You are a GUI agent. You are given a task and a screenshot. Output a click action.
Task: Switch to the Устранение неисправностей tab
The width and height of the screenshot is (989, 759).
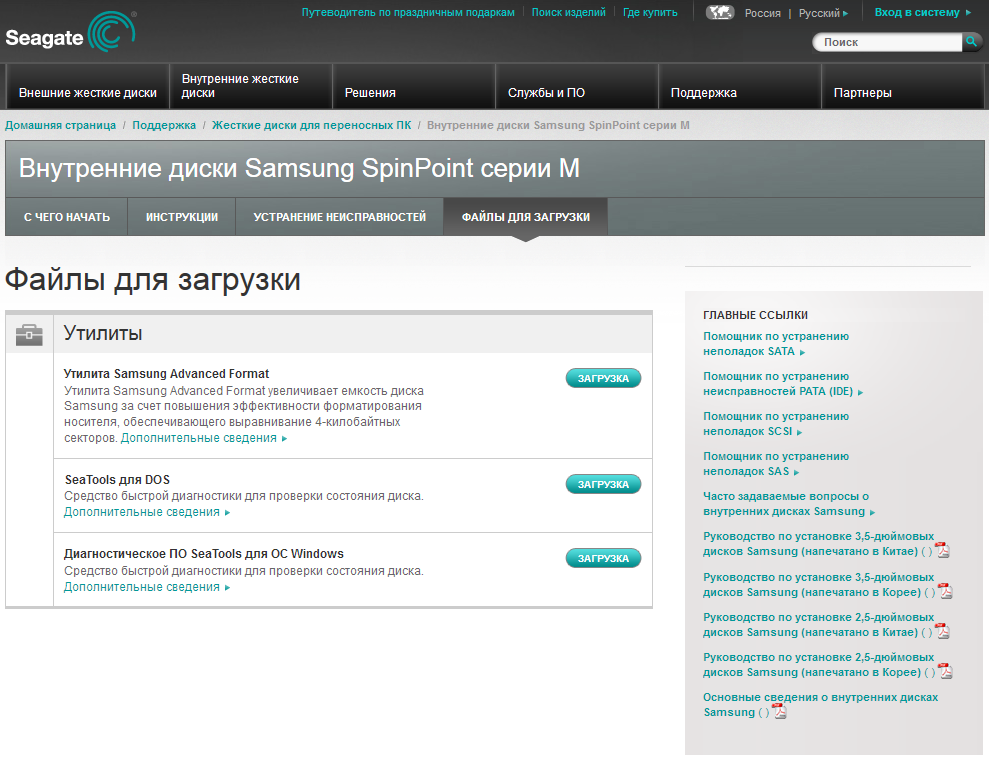click(x=339, y=217)
